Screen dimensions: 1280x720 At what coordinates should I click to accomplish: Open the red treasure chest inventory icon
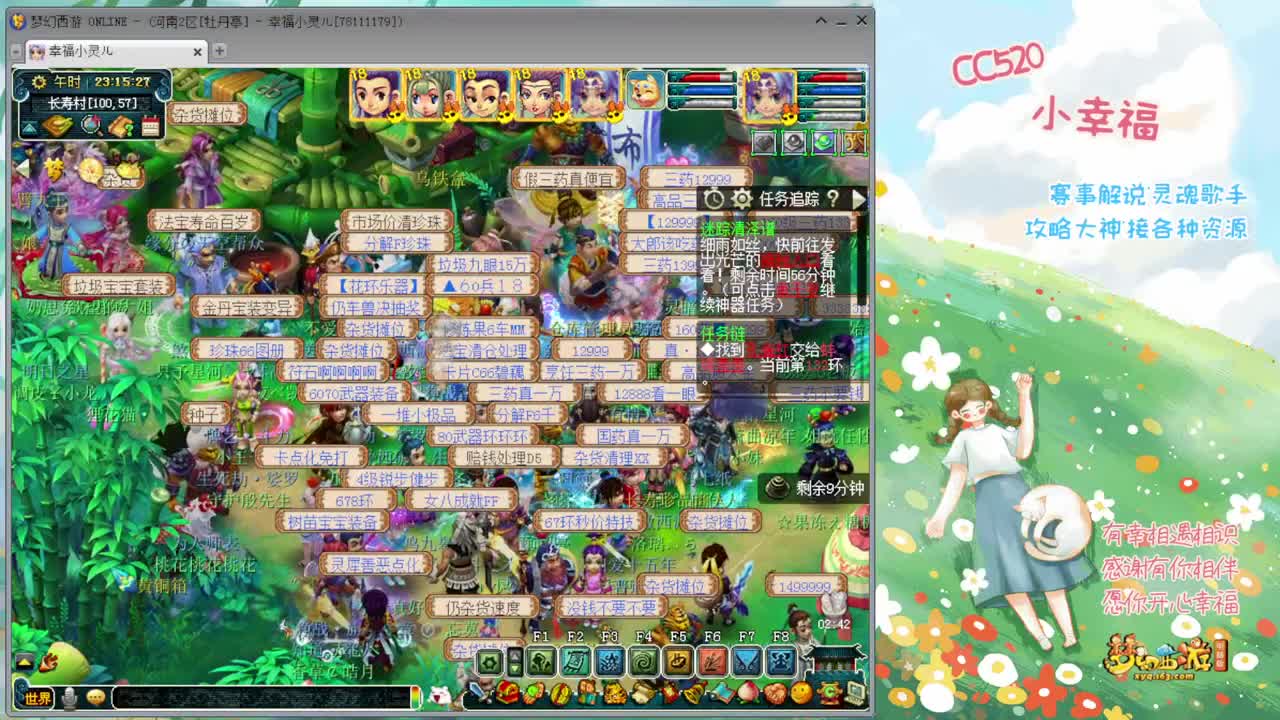(x=508, y=693)
